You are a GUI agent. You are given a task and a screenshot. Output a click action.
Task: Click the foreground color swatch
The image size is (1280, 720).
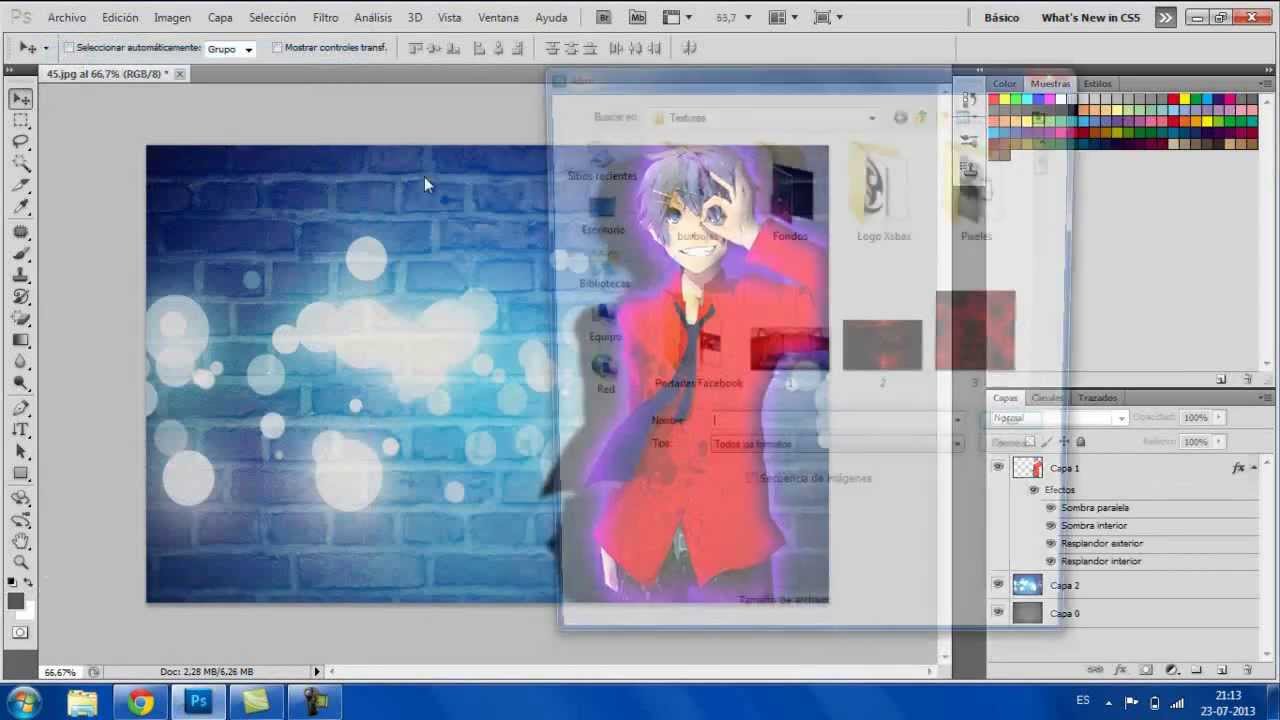pos(16,601)
